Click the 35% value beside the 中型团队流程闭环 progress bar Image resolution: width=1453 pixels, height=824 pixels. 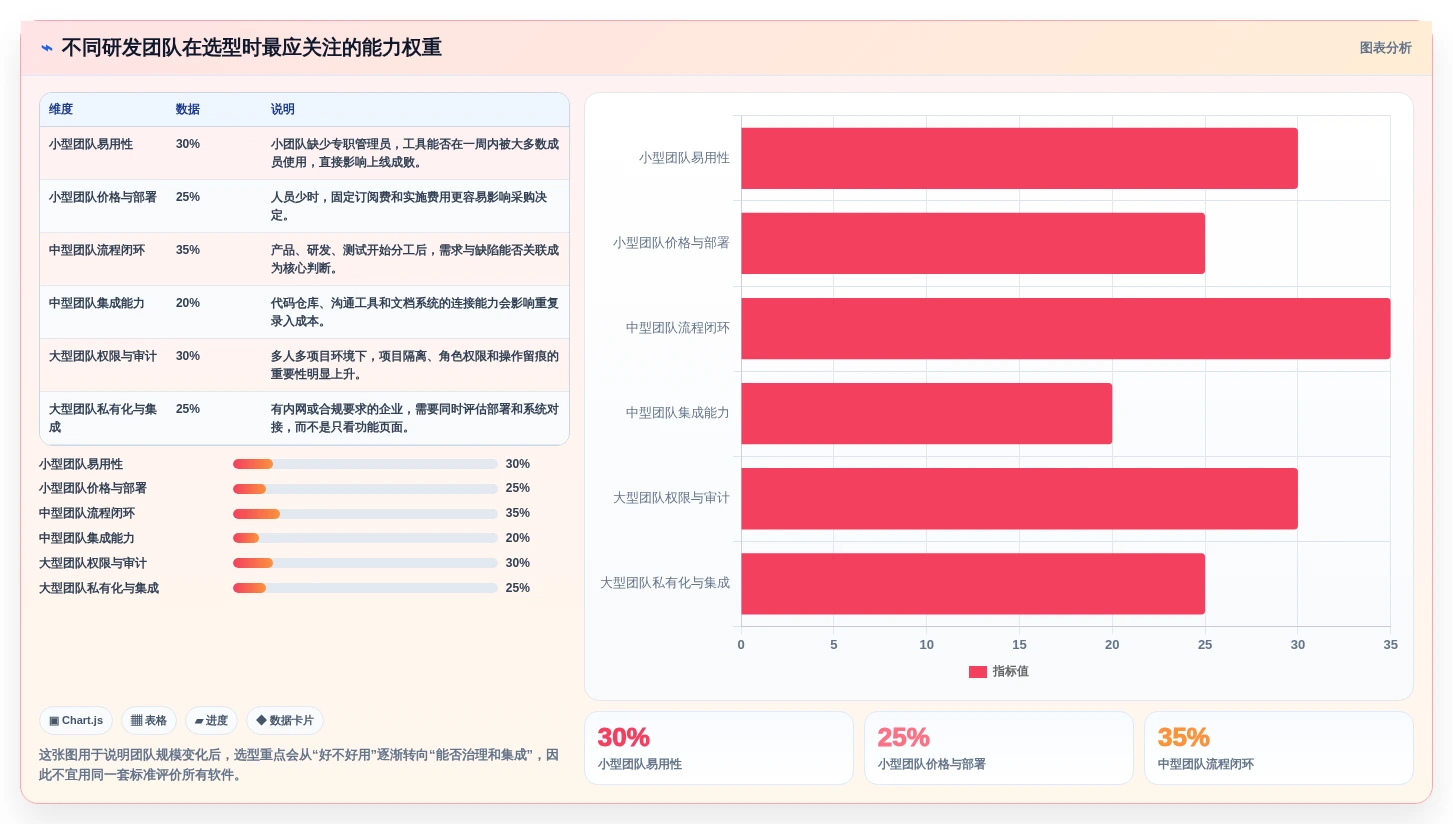518,513
